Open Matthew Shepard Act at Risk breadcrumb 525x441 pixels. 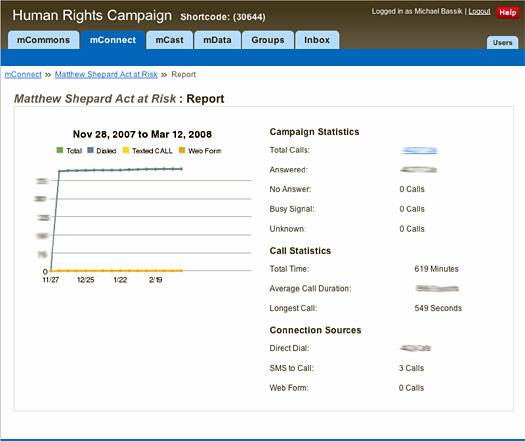click(106, 74)
